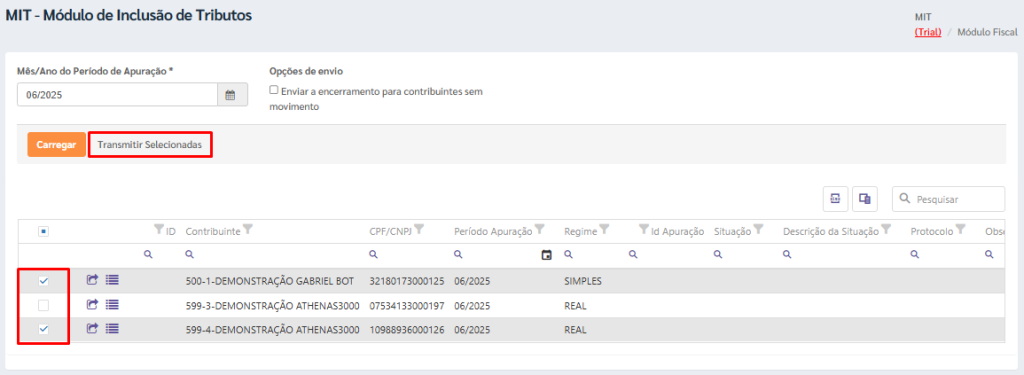This screenshot has height=375, width=1024.
Task: Click Transmitir Selecionadas button
Action: coord(150,145)
